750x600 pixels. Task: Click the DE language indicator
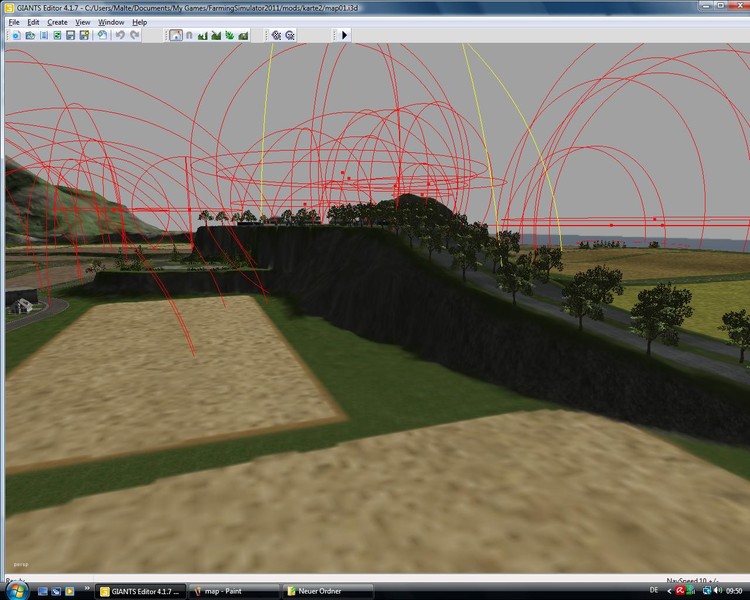(x=654, y=591)
